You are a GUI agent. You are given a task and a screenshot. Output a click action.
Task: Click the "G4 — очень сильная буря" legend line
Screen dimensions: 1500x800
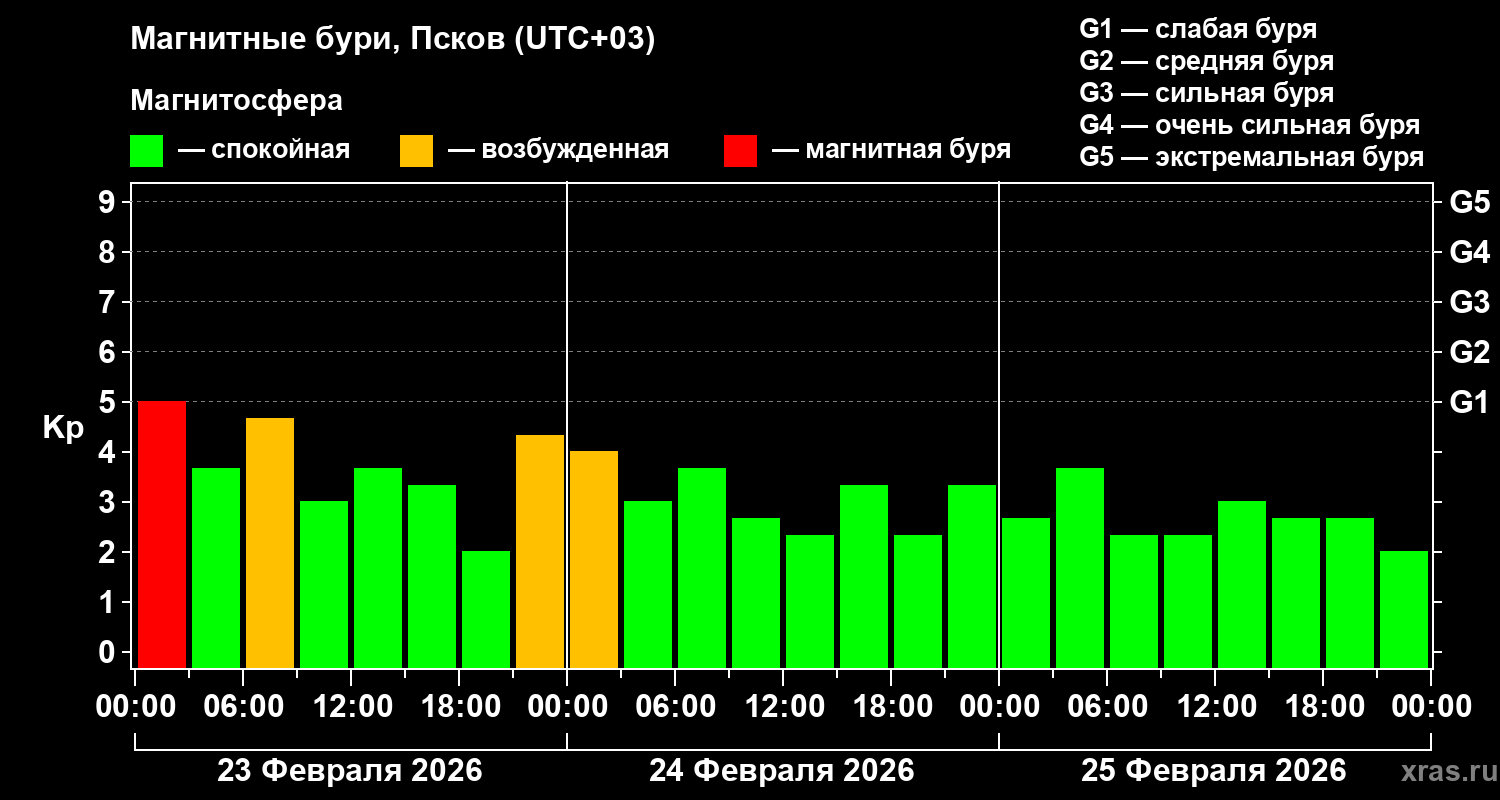1249,125
